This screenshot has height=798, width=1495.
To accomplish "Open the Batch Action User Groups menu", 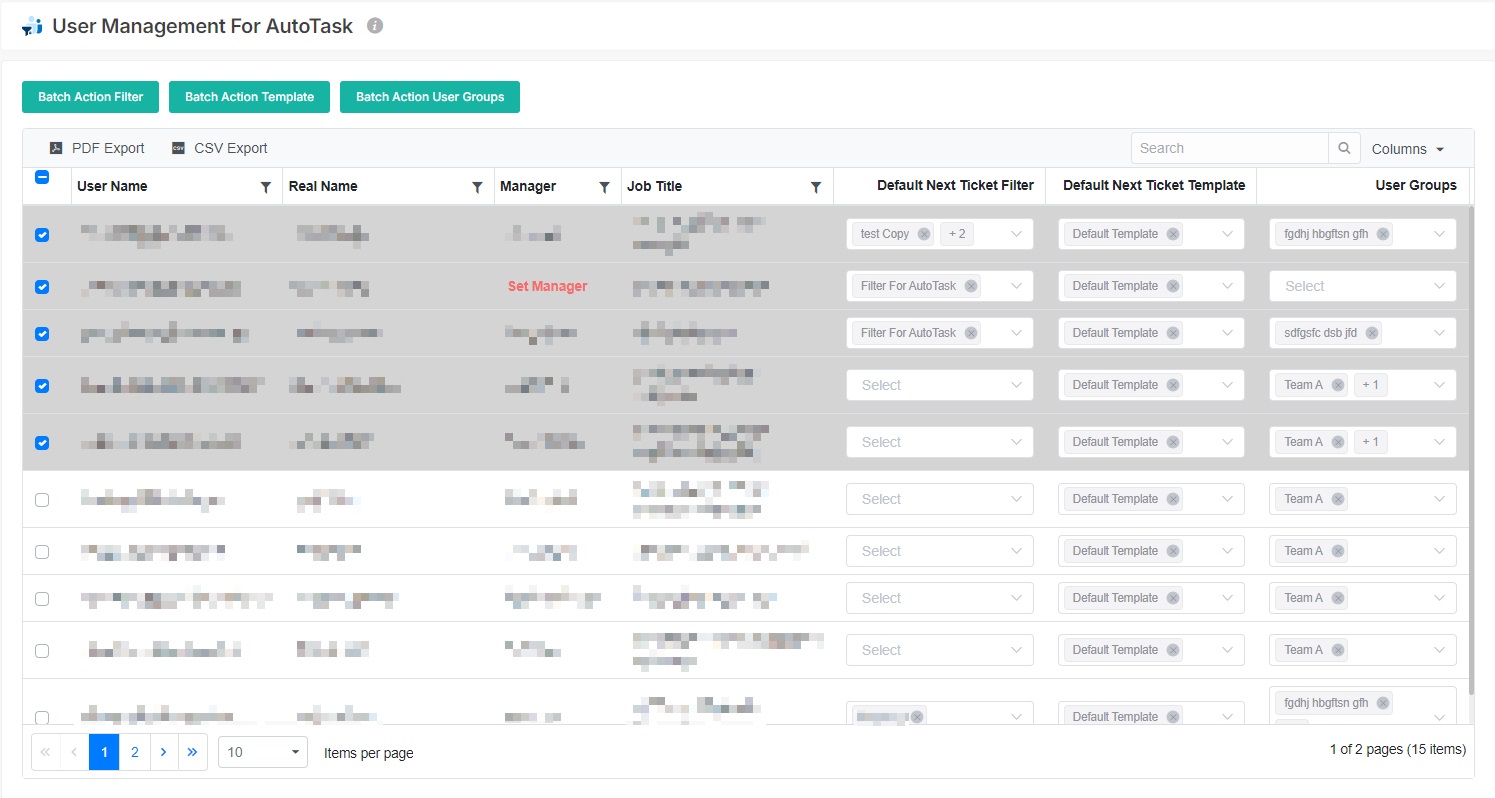I will (429, 97).
